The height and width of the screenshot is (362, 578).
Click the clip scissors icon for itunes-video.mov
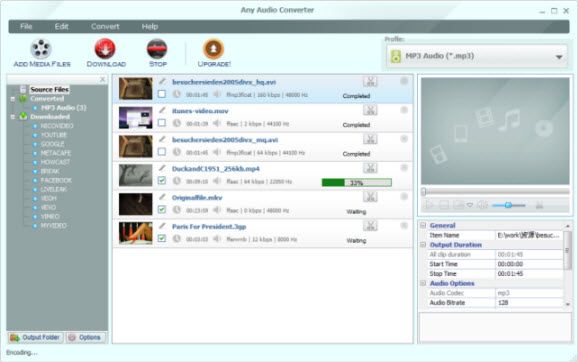pos(370,110)
